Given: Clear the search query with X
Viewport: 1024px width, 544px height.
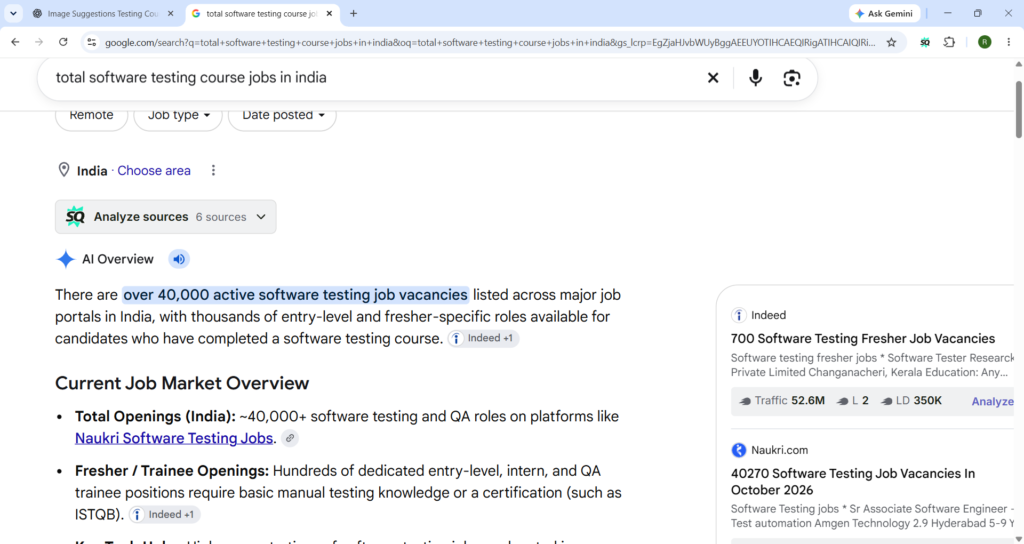Looking at the screenshot, I should [x=713, y=78].
